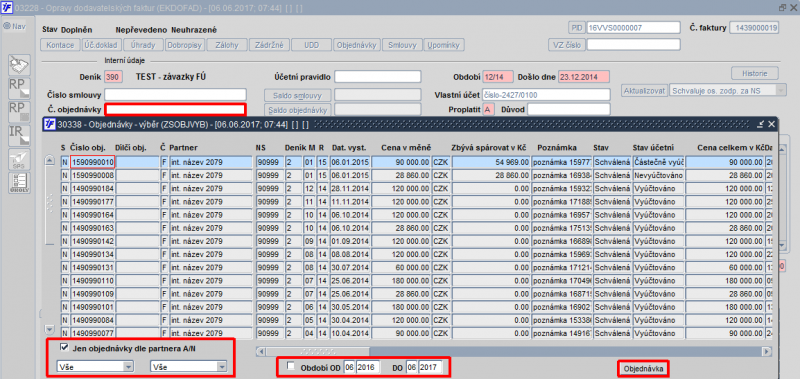
Task: Open the Schvaluje os. zodp. dropdown
Action: (x=728, y=90)
